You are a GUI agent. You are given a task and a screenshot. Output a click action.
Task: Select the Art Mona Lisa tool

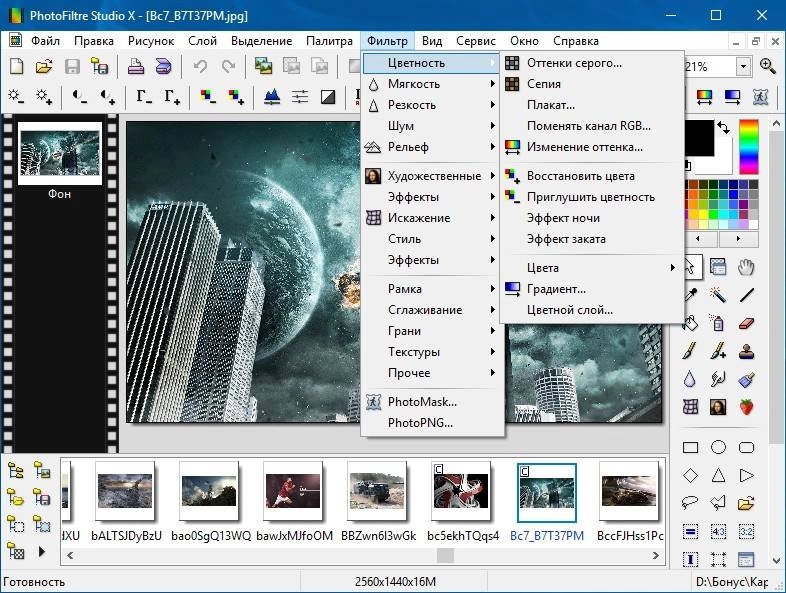pyautogui.click(x=718, y=407)
